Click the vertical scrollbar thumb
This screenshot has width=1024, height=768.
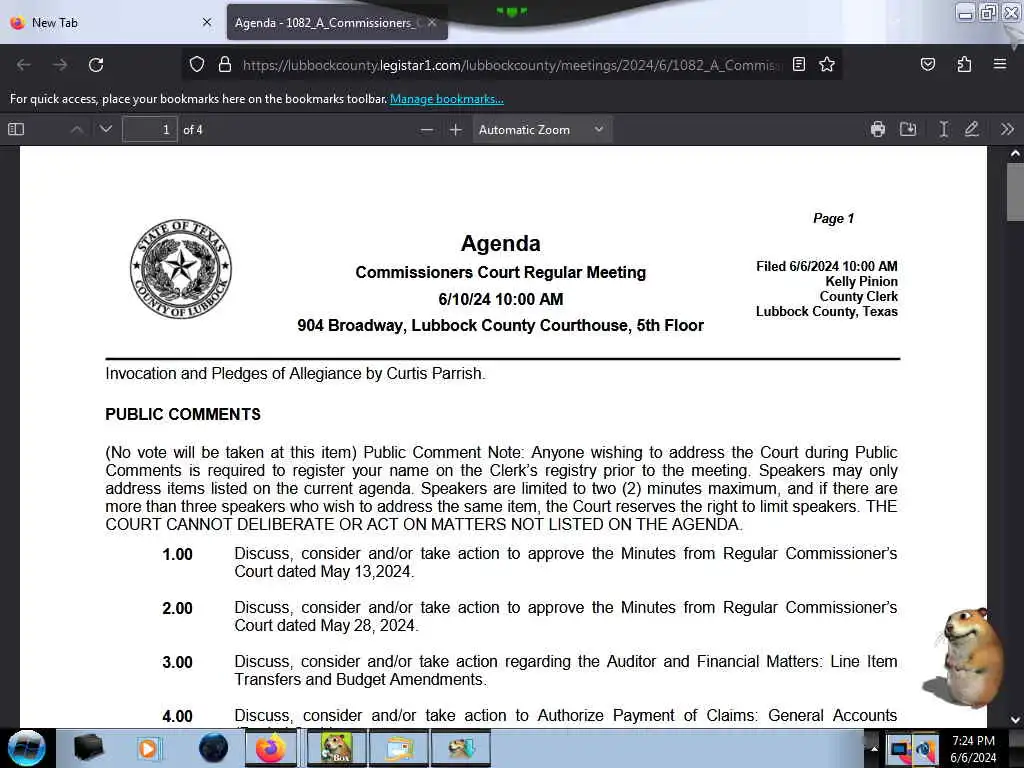(x=1015, y=192)
